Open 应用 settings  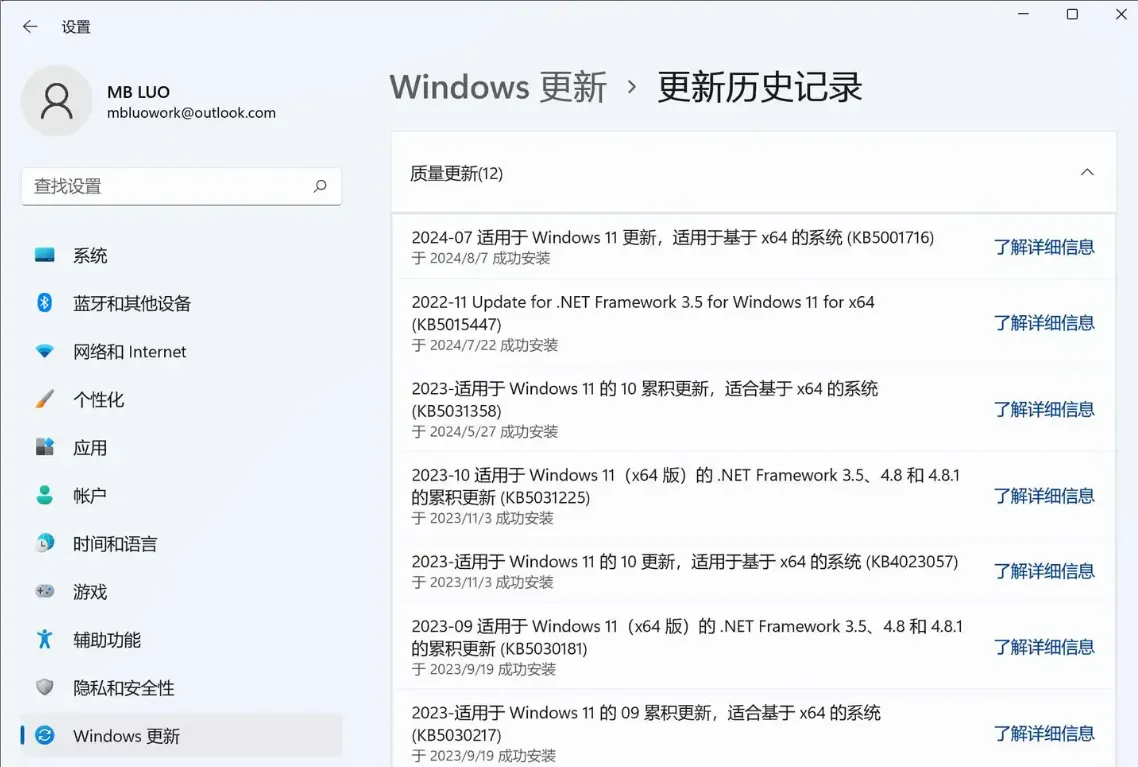coord(181,448)
